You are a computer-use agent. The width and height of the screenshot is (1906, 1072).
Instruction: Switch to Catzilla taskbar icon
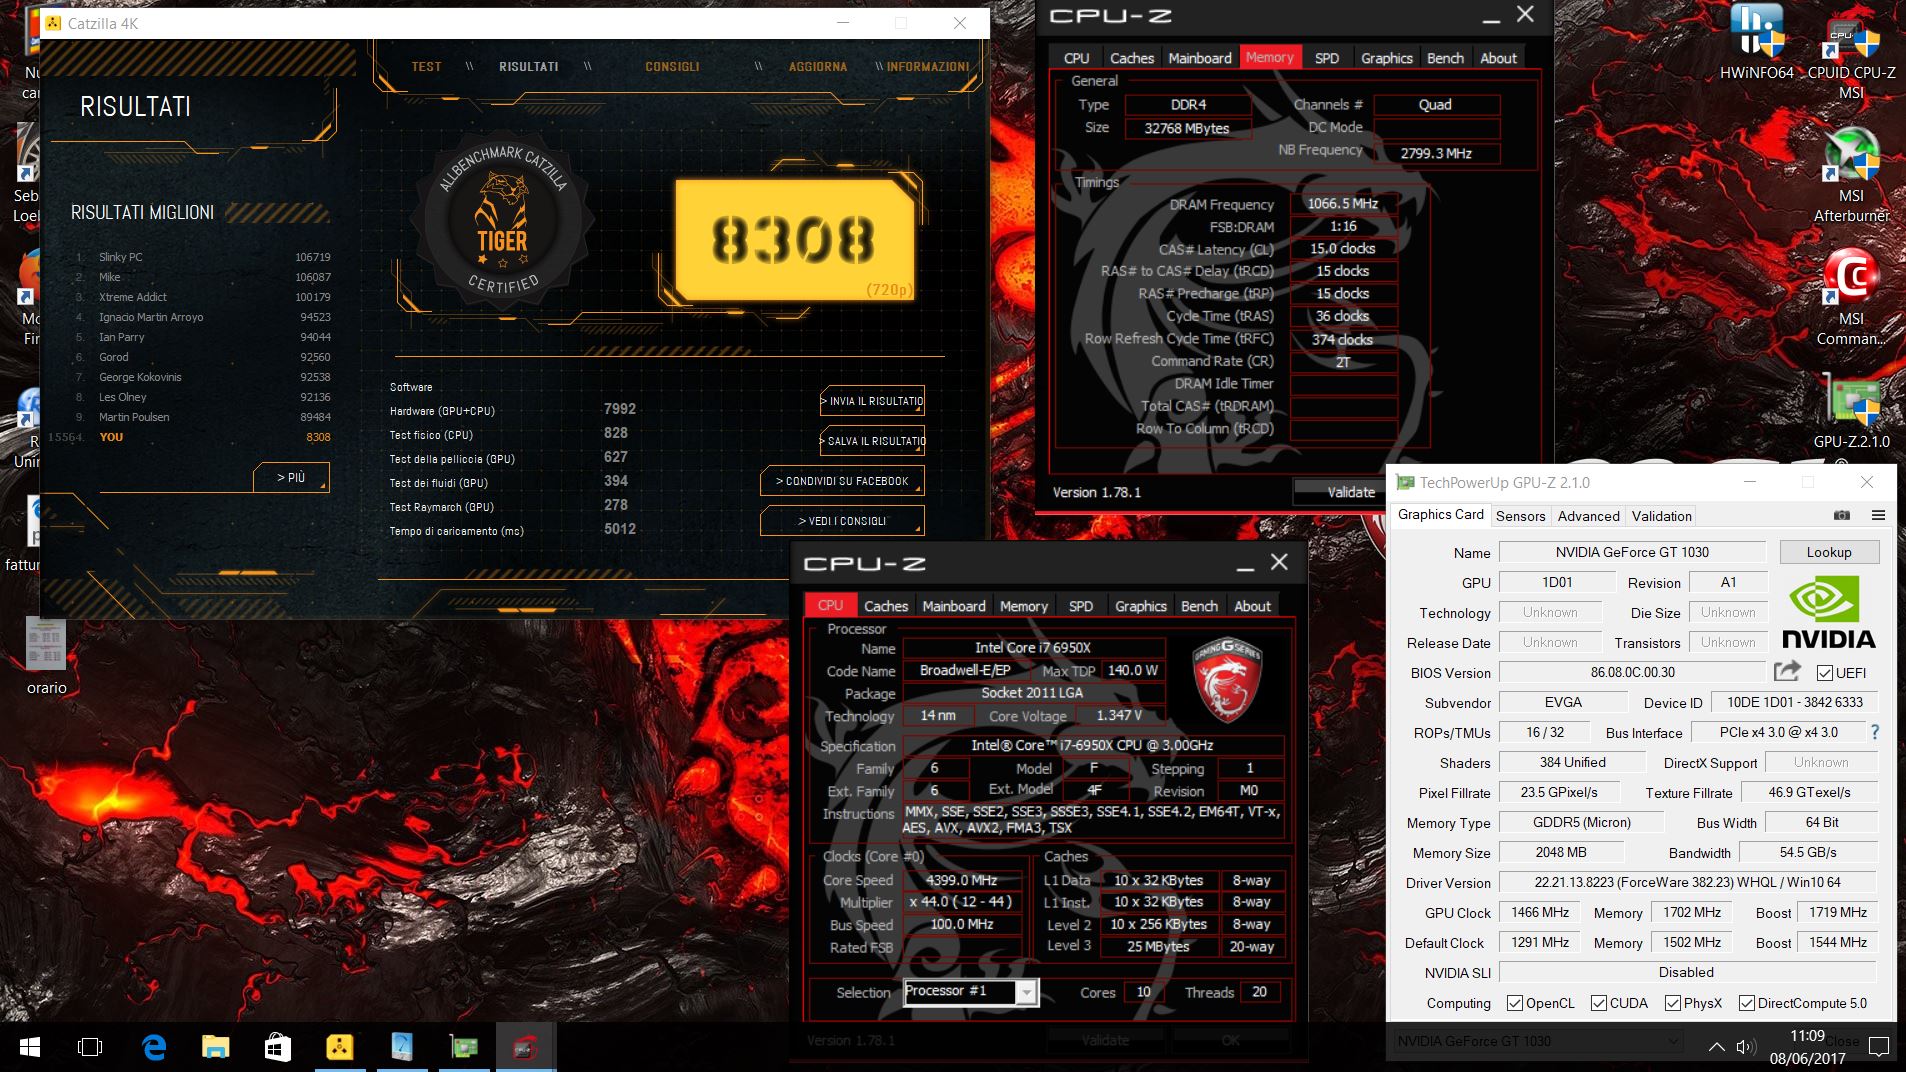339,1047
